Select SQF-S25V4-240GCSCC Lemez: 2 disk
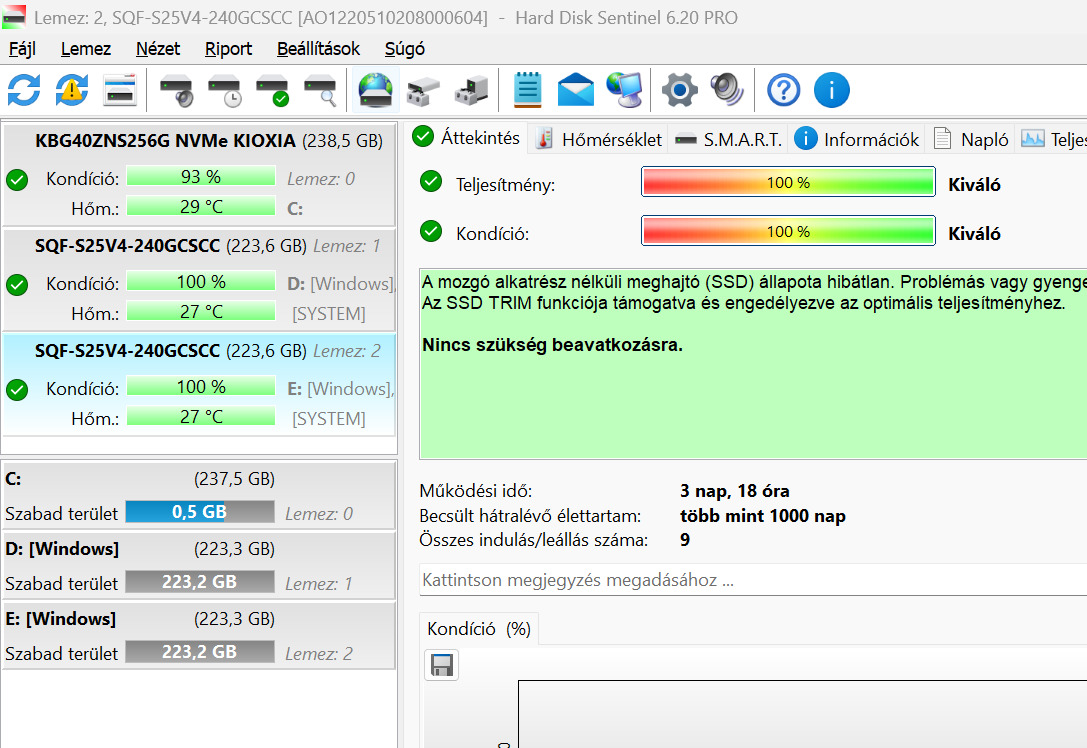 point(200,384)
